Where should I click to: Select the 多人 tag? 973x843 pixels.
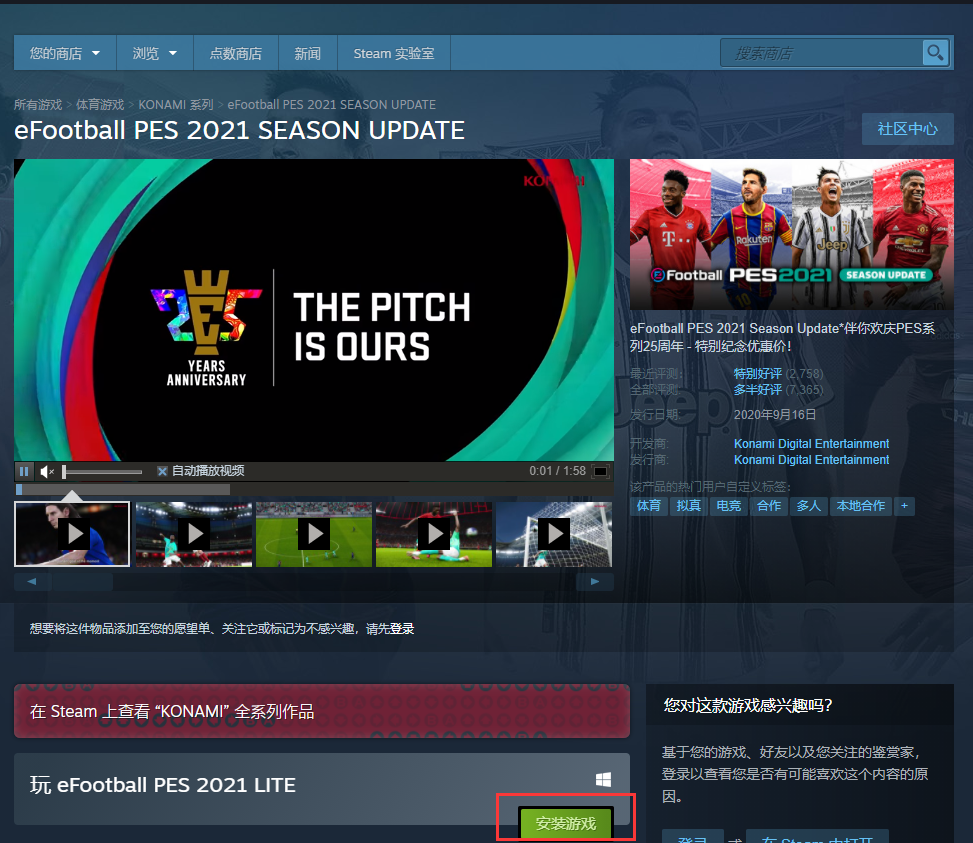coord(809,506)
